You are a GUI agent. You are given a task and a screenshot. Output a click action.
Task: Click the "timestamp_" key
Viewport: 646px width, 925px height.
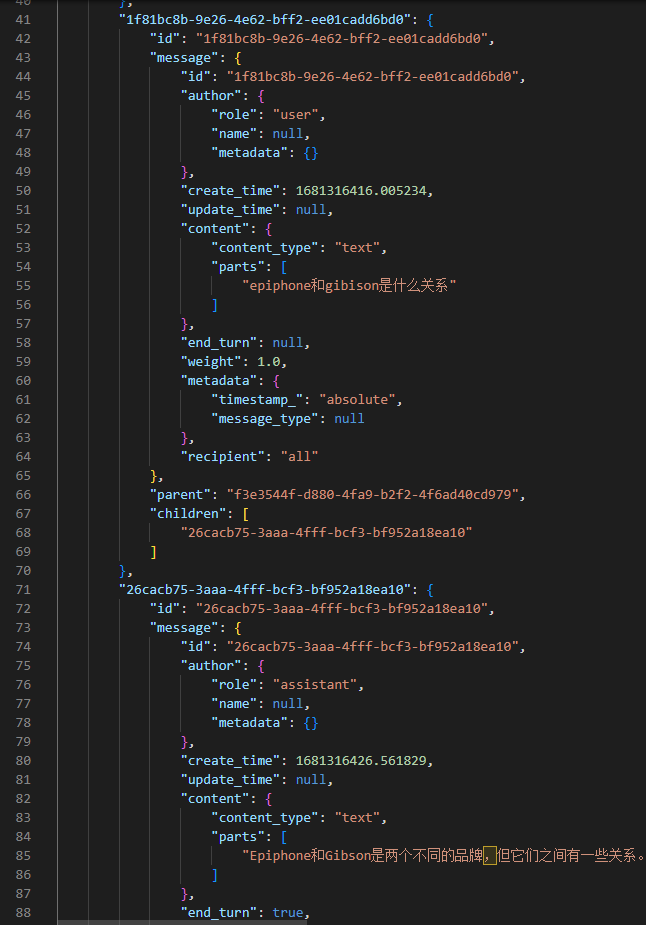click(260, 400)
